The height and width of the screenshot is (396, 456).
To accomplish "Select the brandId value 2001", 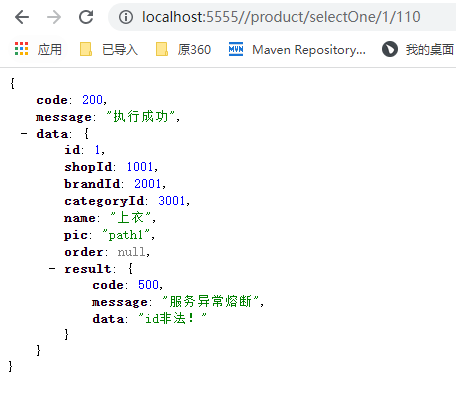I will pos(148,184).
